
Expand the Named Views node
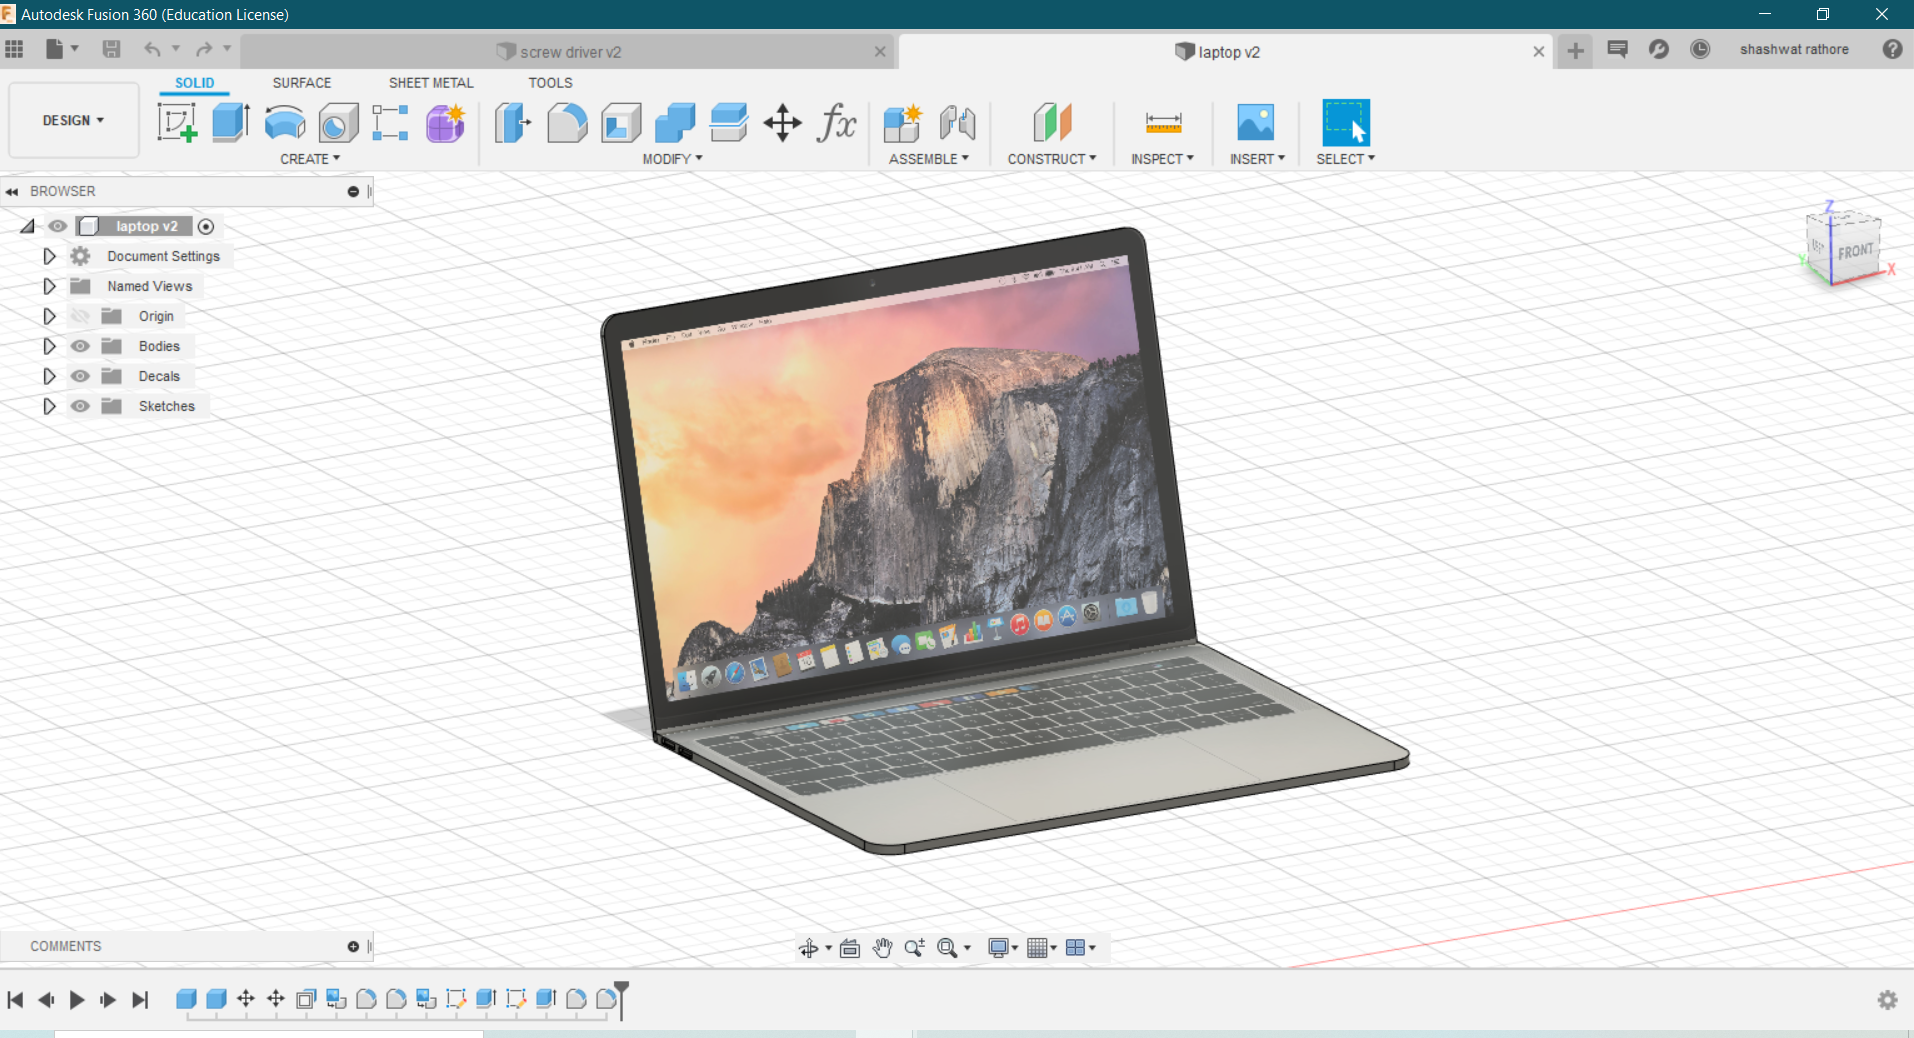point(49,286)
